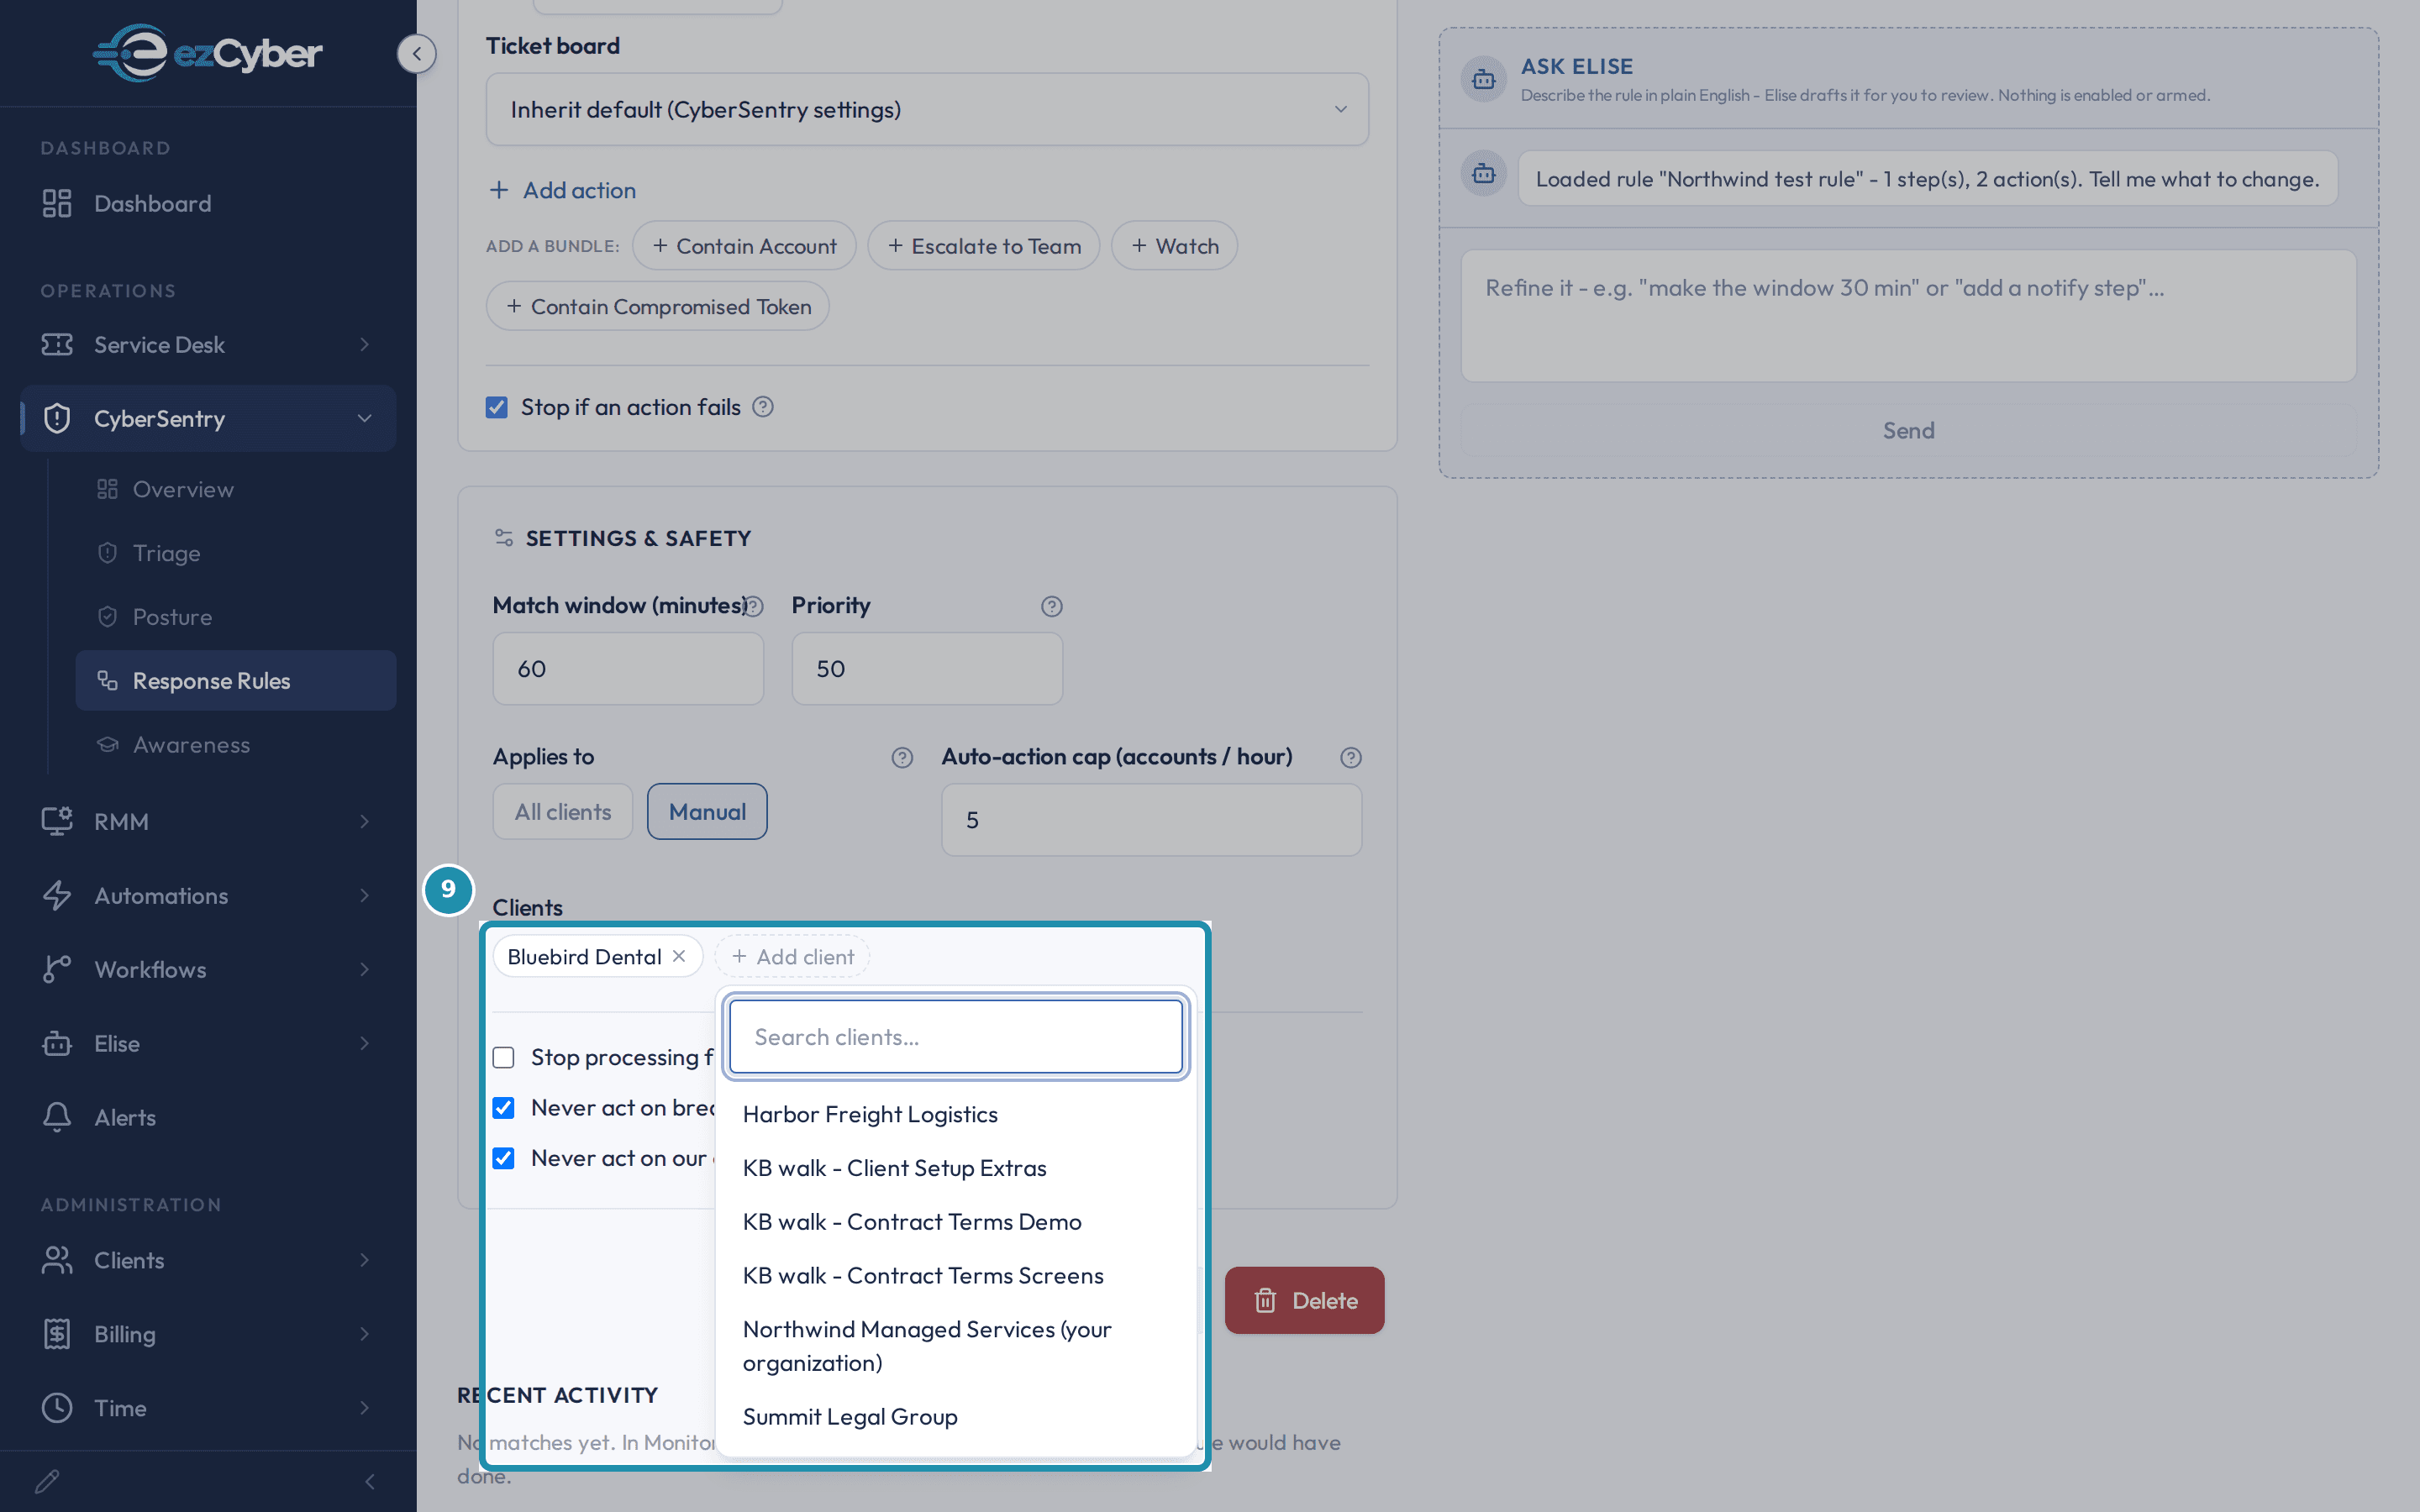Viewport: 2420px width, 1512px height.
Task: Click the Add action link
Action: pyautogui.click(x=562, y=190)
